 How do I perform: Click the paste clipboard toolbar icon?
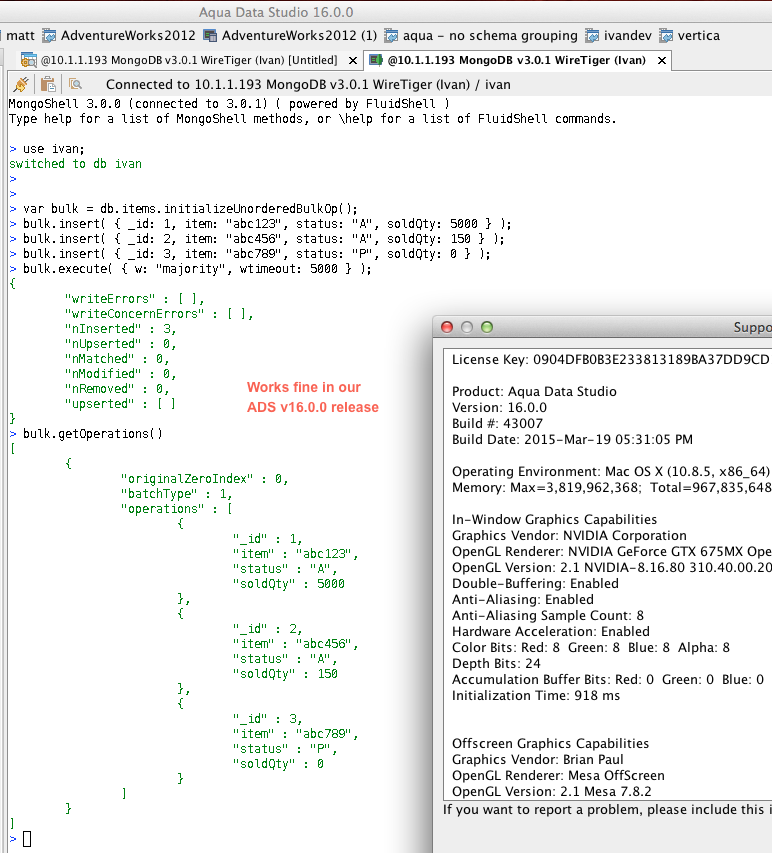(x=48, y=84)
